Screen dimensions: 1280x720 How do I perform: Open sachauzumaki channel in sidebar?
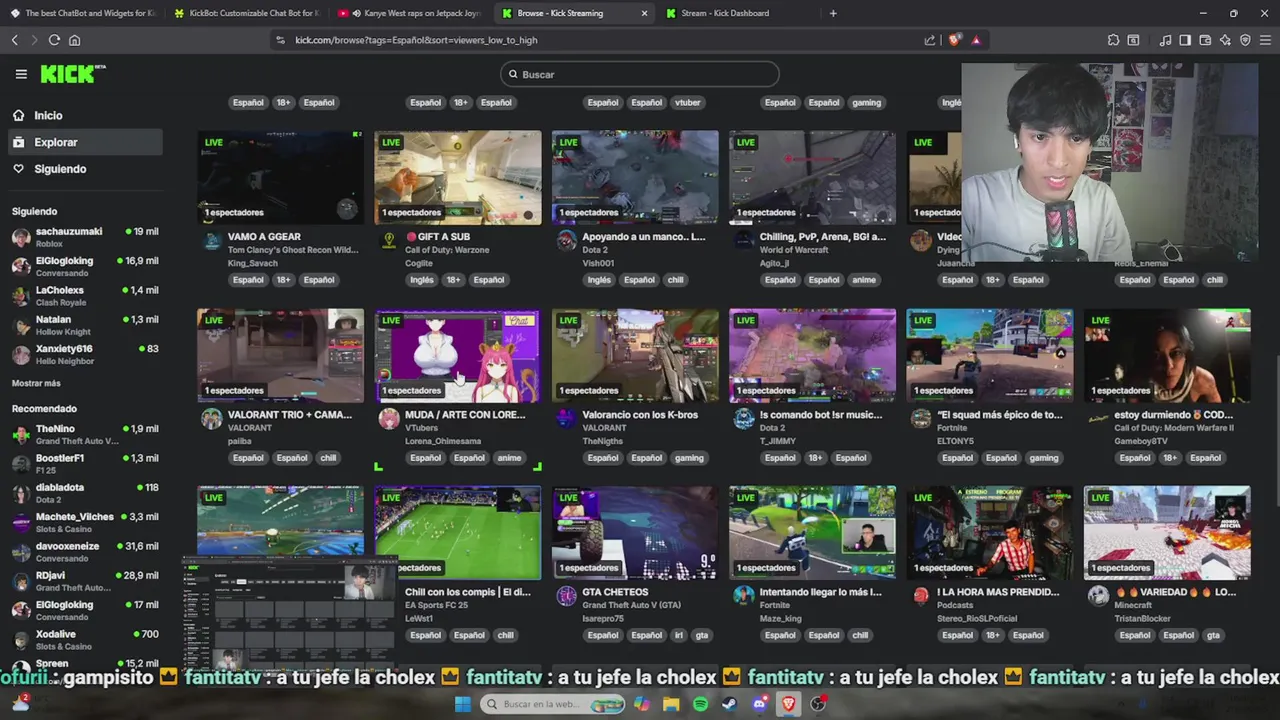click(85, 237)
